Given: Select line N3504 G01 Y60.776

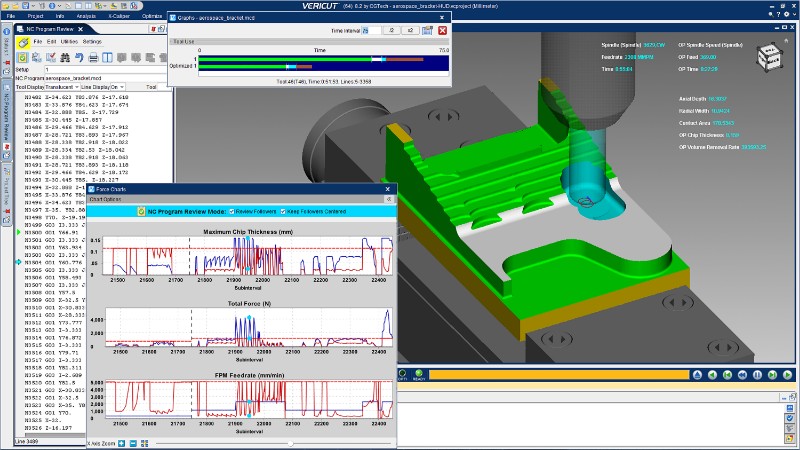Looking at the screenshot, I should 53,263.
